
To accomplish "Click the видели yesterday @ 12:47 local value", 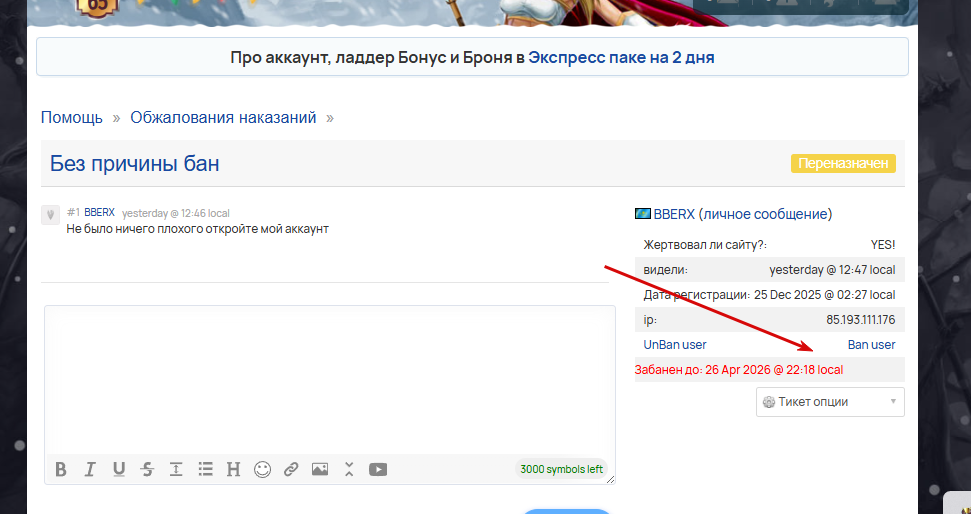I will click(832, 270).
